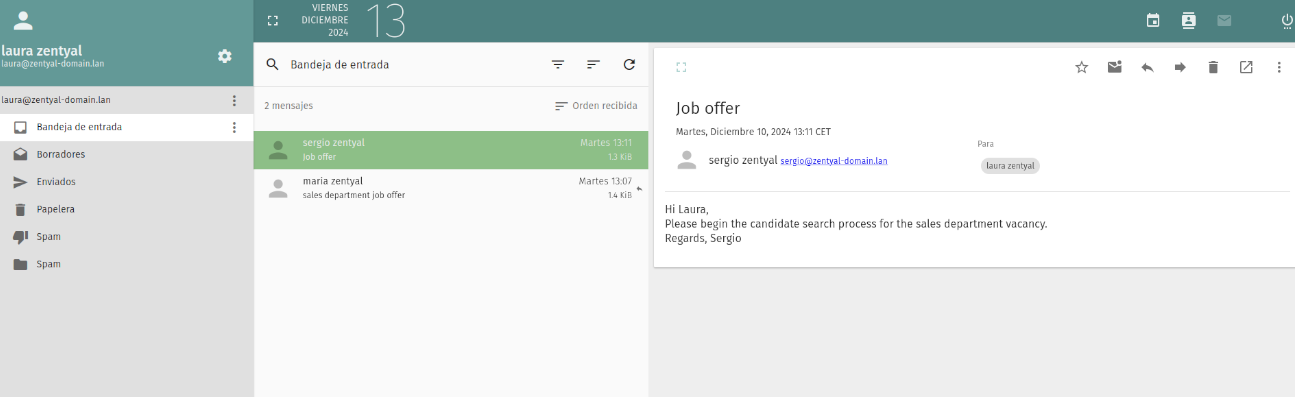Open account options menu for laura@zentyal-domain.lan
The width and height of the screenshot is (1297, 399).
click(234, 100)
